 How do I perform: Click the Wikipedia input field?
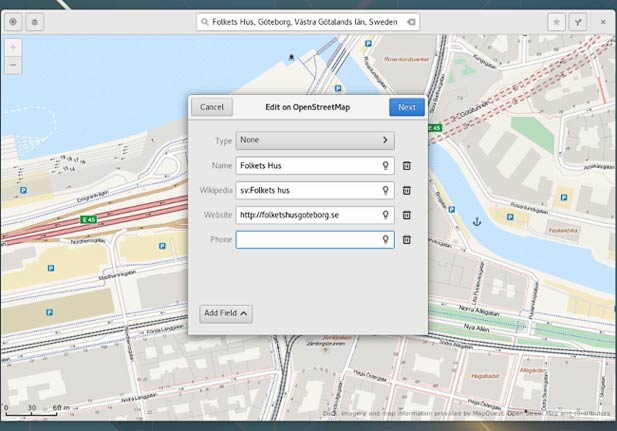click(315, 191)
